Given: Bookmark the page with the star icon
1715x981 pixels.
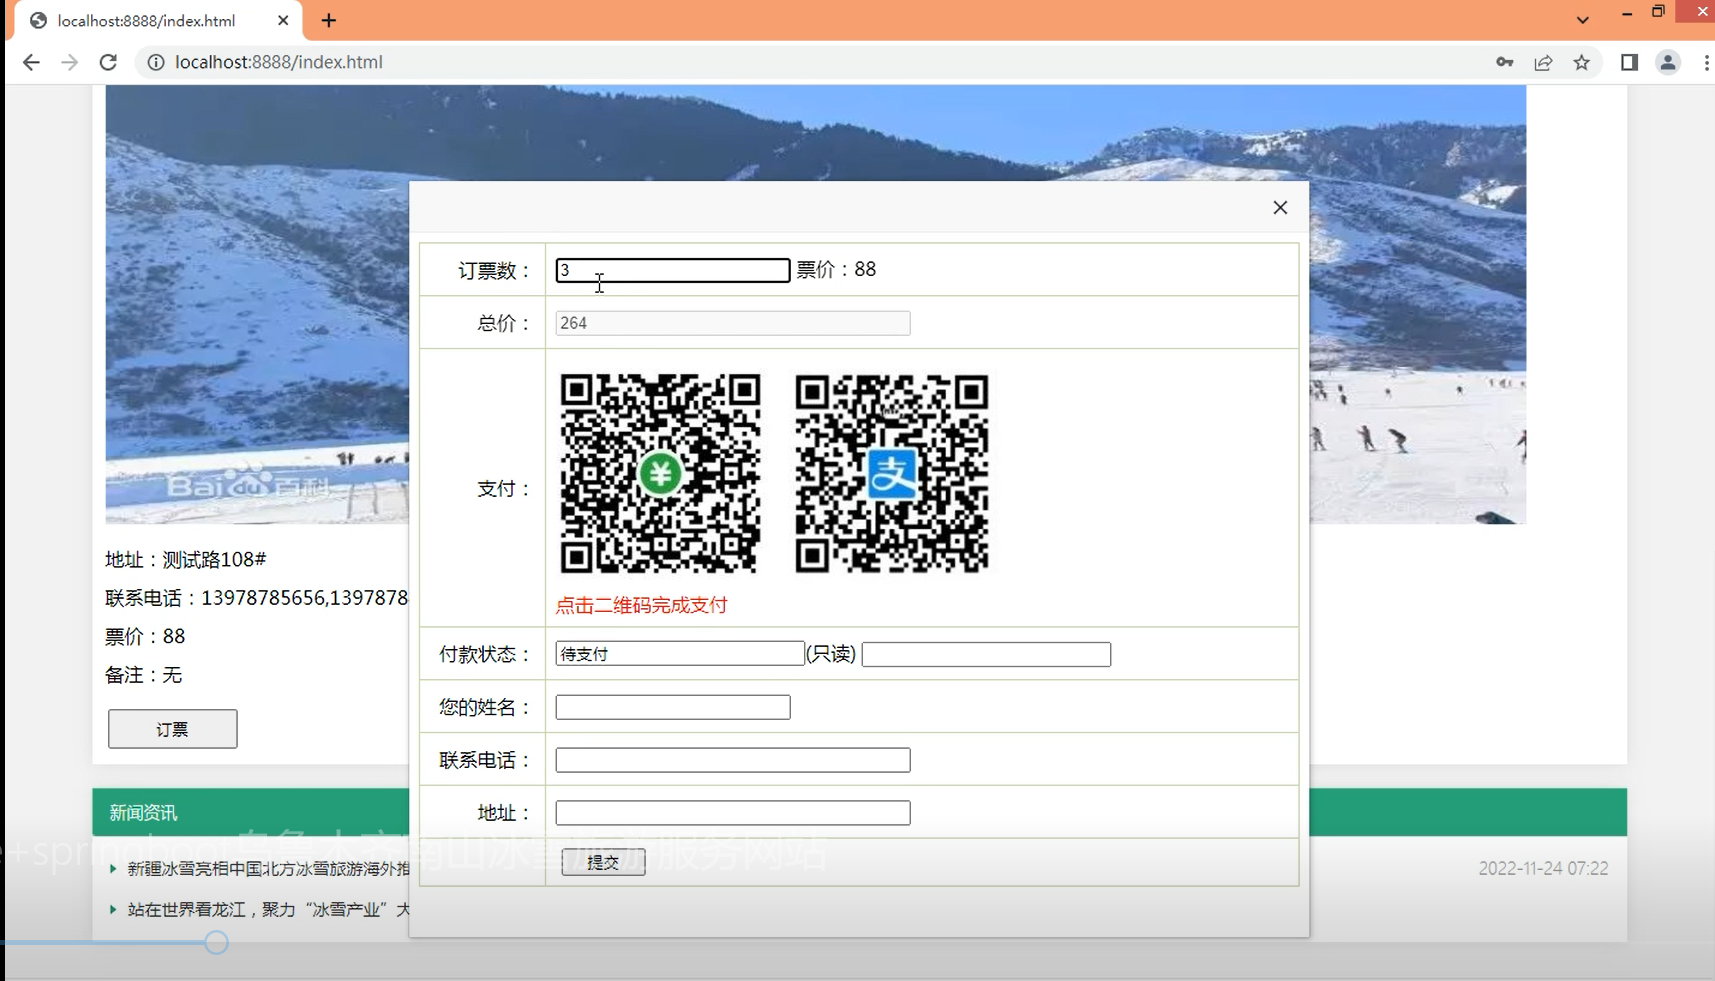Looking at the screenshot, I should 1582,62.
